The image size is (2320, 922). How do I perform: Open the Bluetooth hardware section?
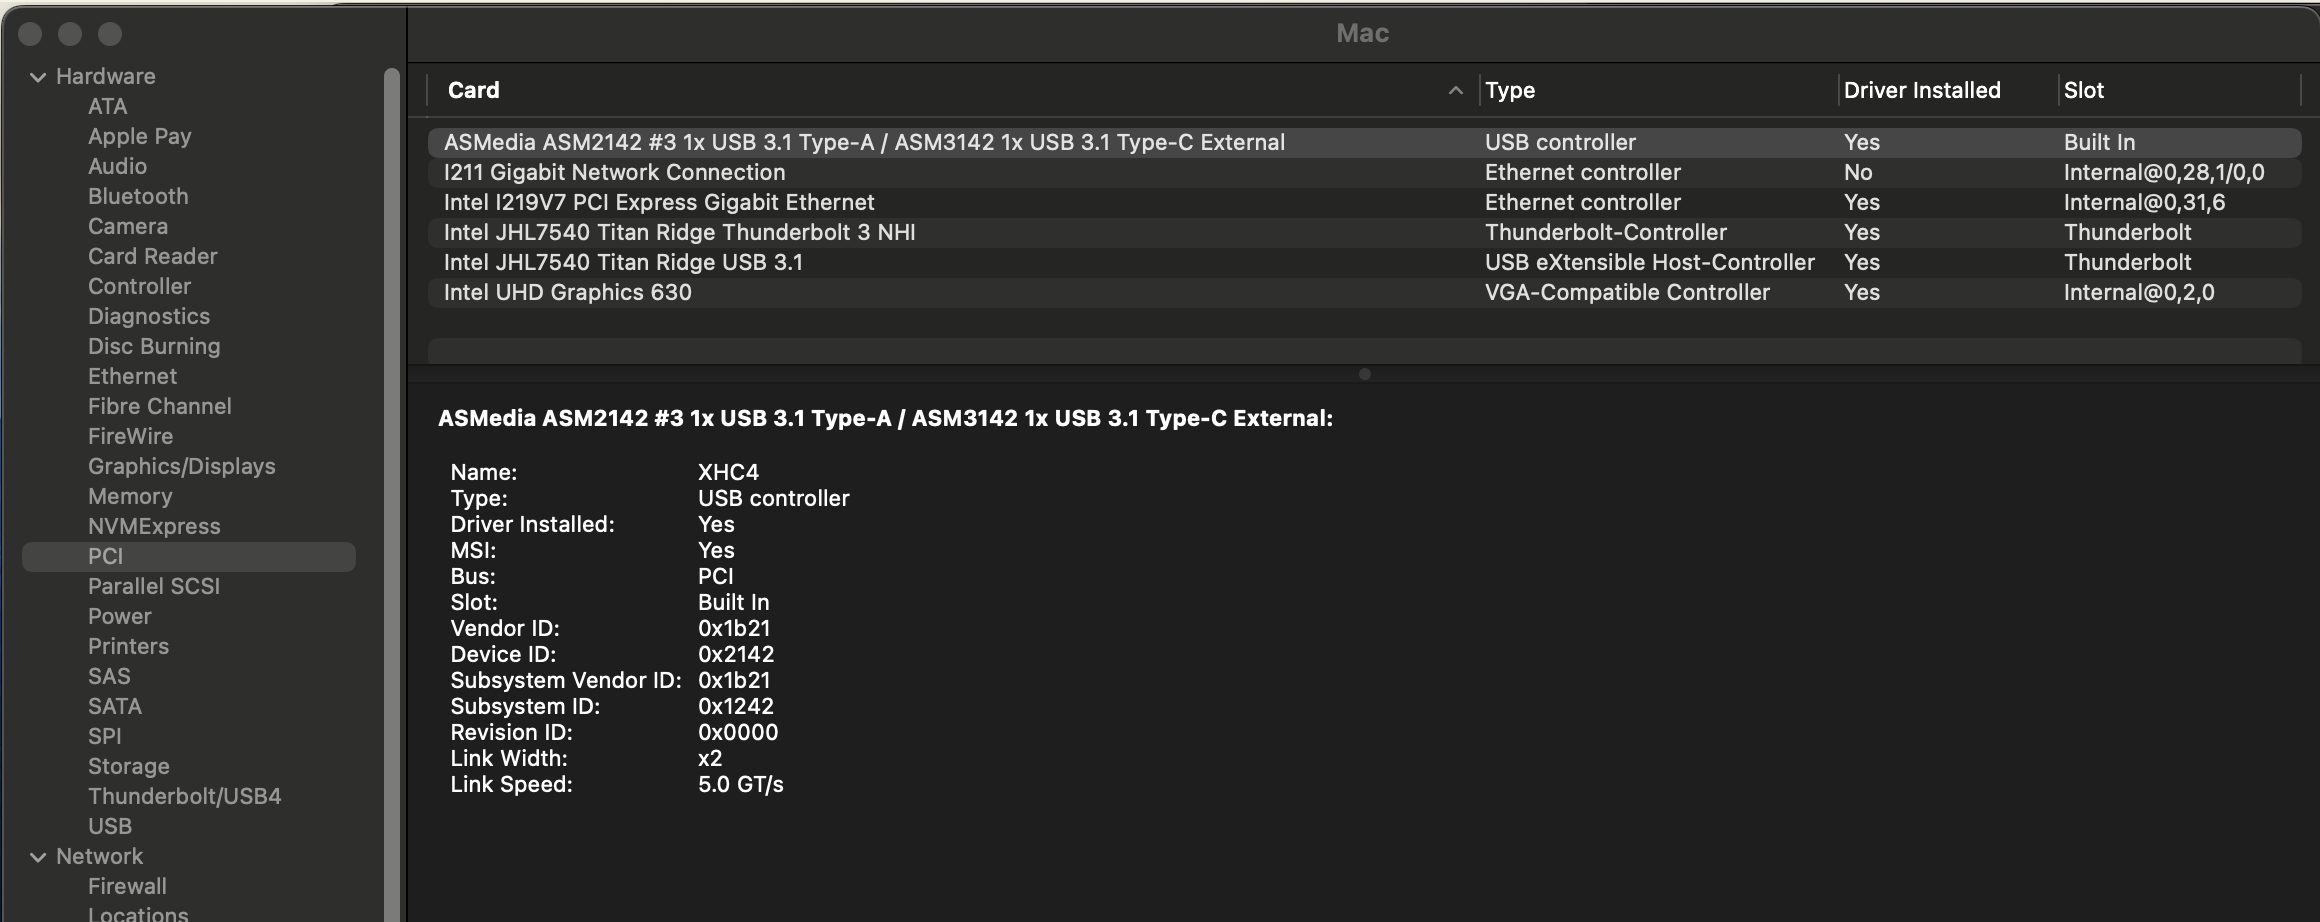[138, 196]
